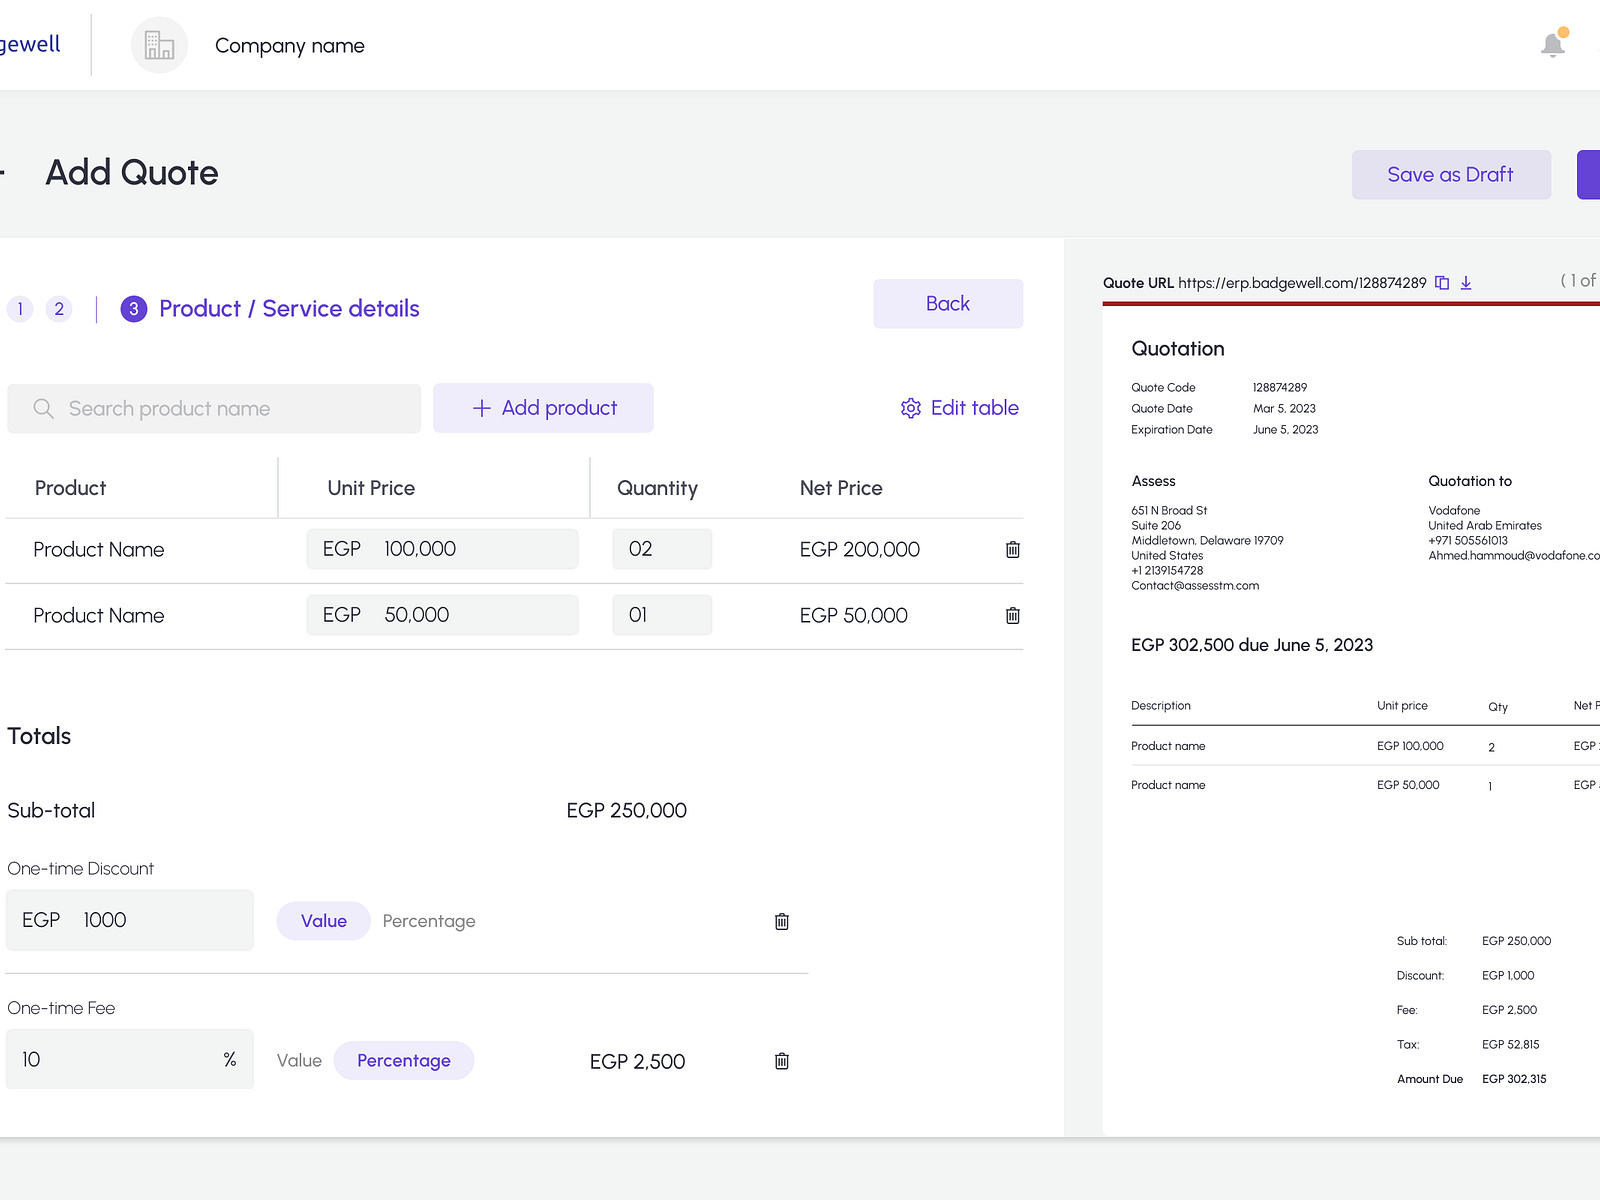
Task: Click the Totals section heading
Action: [39, 736]
